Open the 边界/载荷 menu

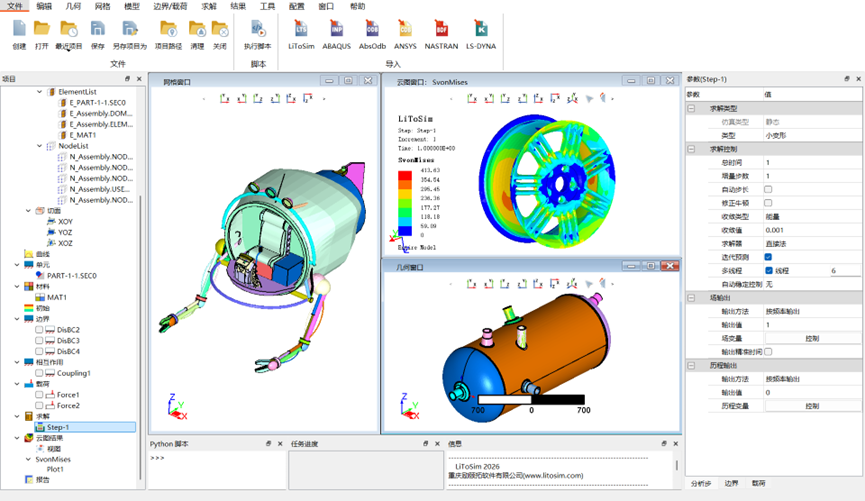click(x=170, y=6)
